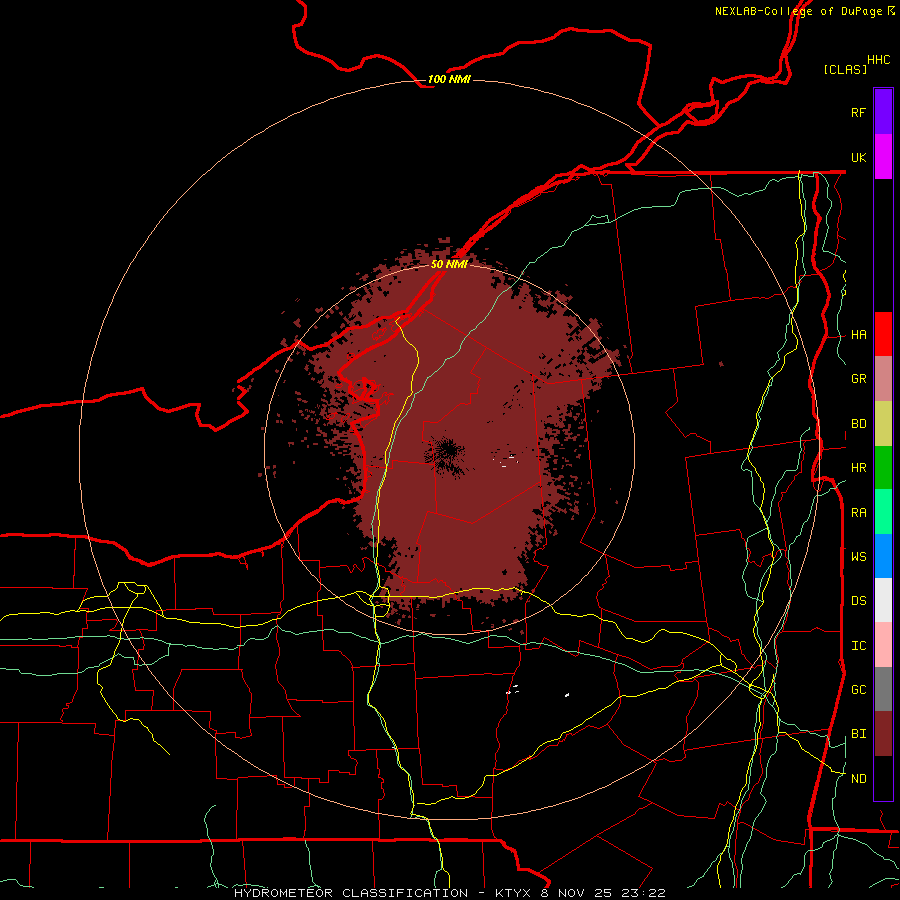Click the "KTYX" radar site identifier
The image size is (900, 900).
(x=513, y=893)
